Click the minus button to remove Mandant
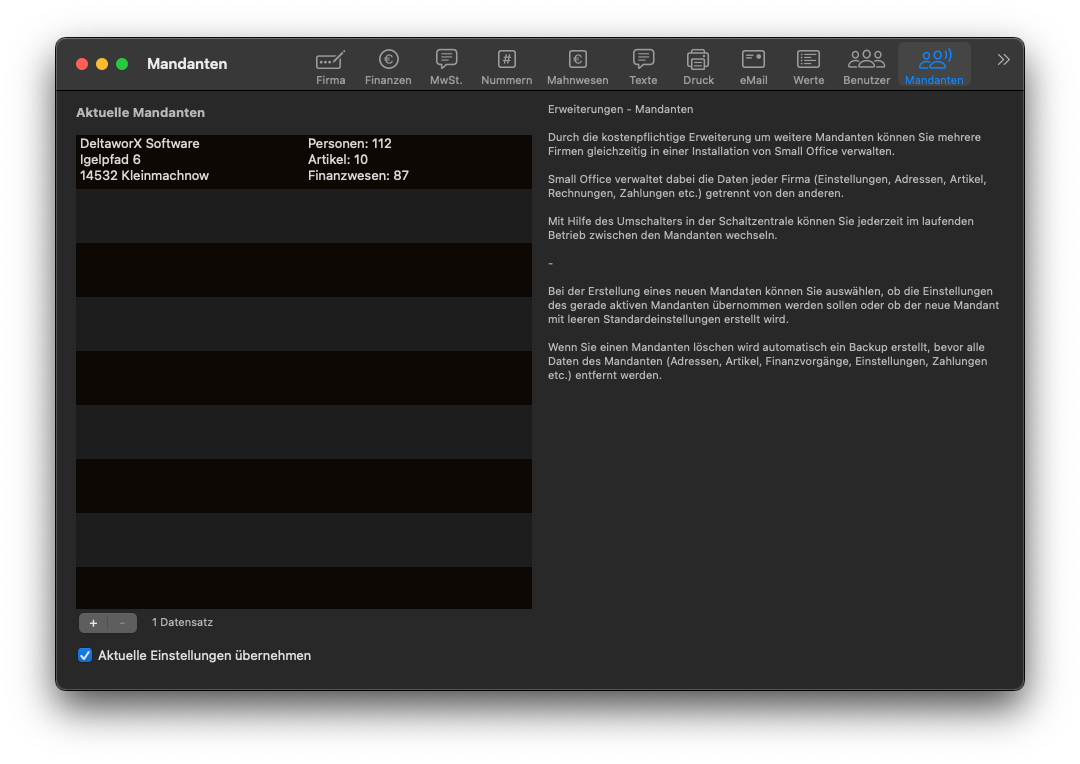The image size is (1080, 764). pos(122,623)
